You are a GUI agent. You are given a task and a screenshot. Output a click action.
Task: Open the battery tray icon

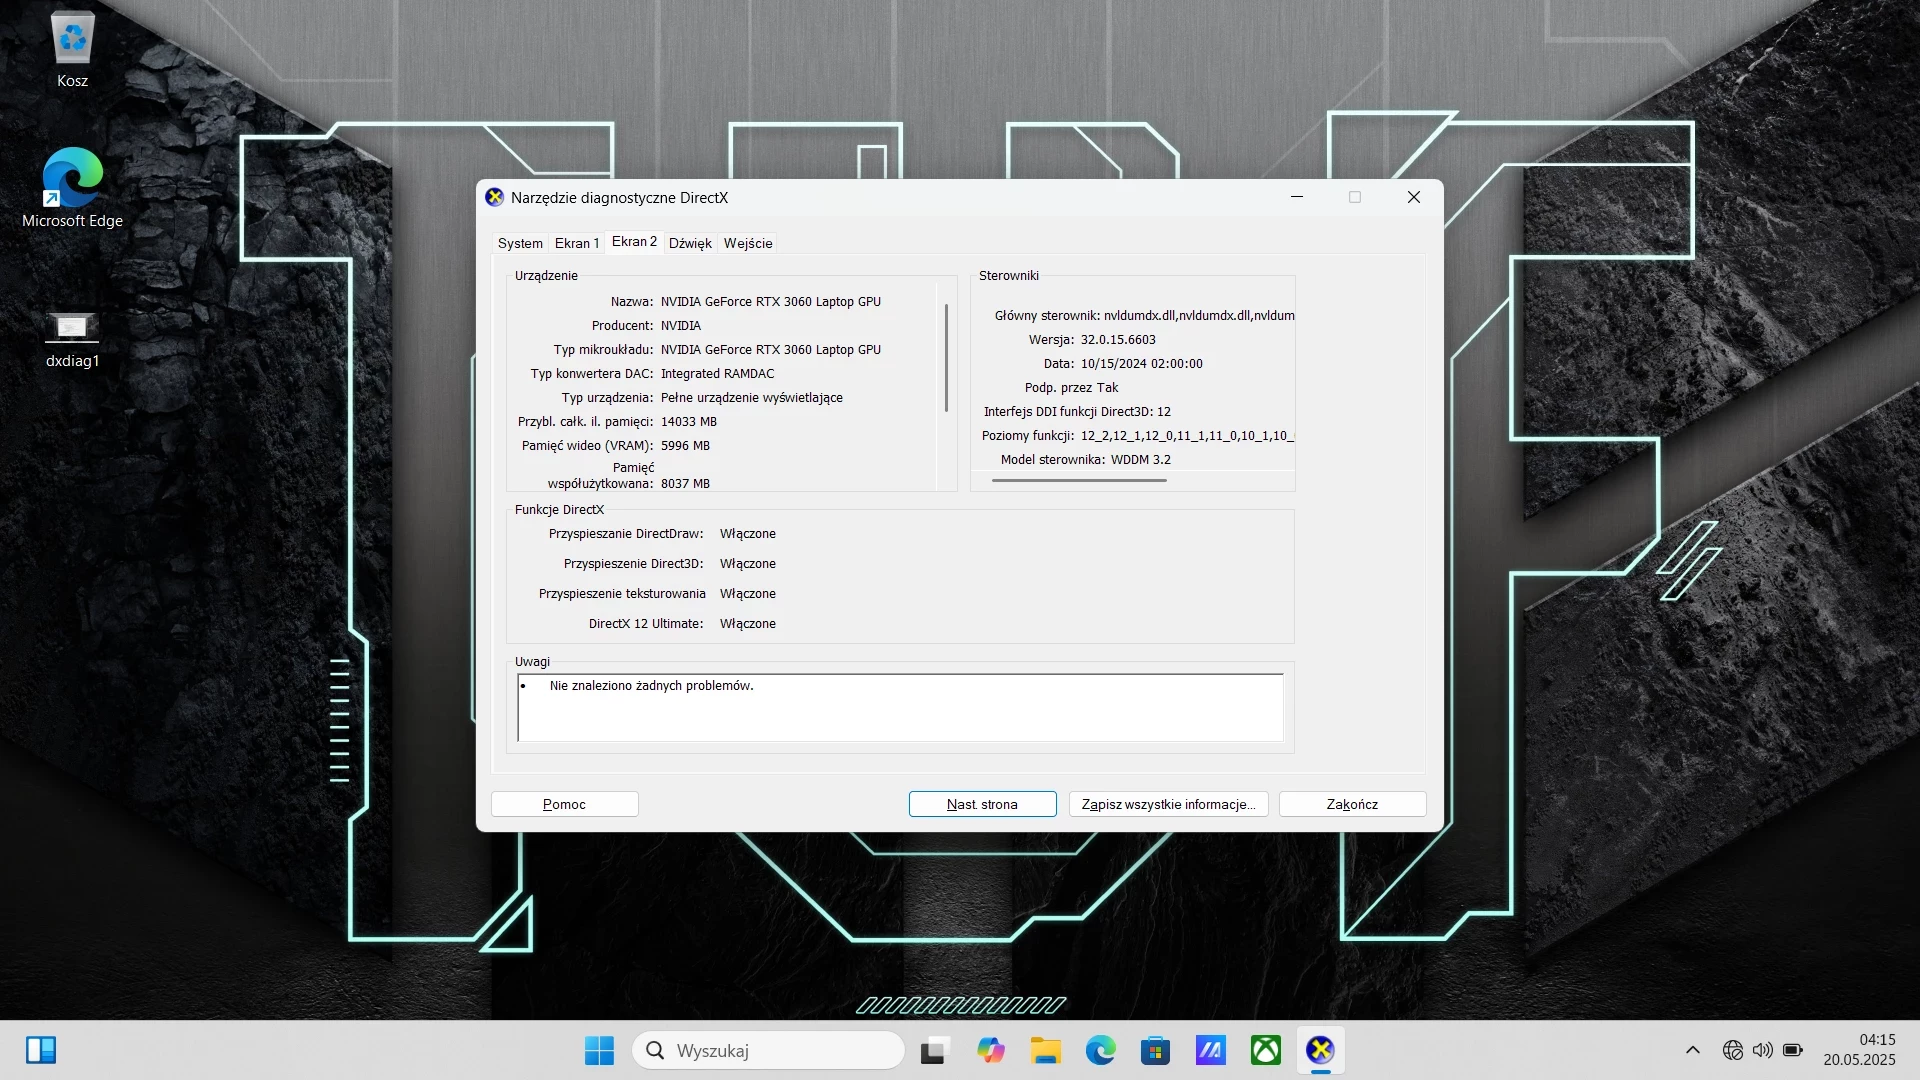1793,1050
